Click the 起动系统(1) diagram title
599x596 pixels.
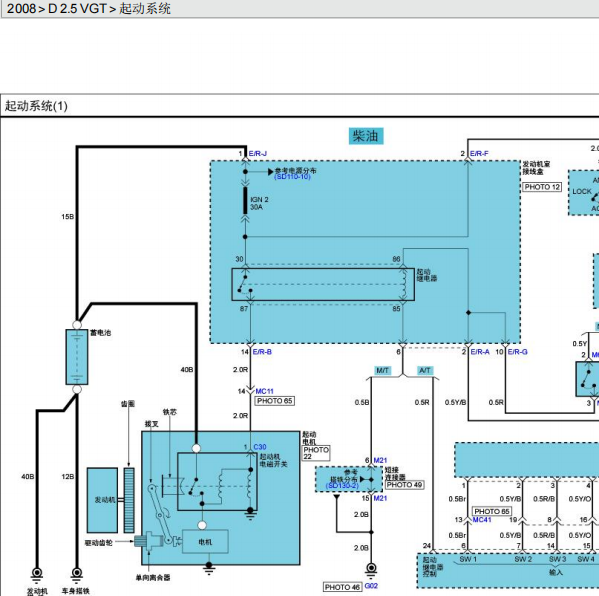(36, 106)
